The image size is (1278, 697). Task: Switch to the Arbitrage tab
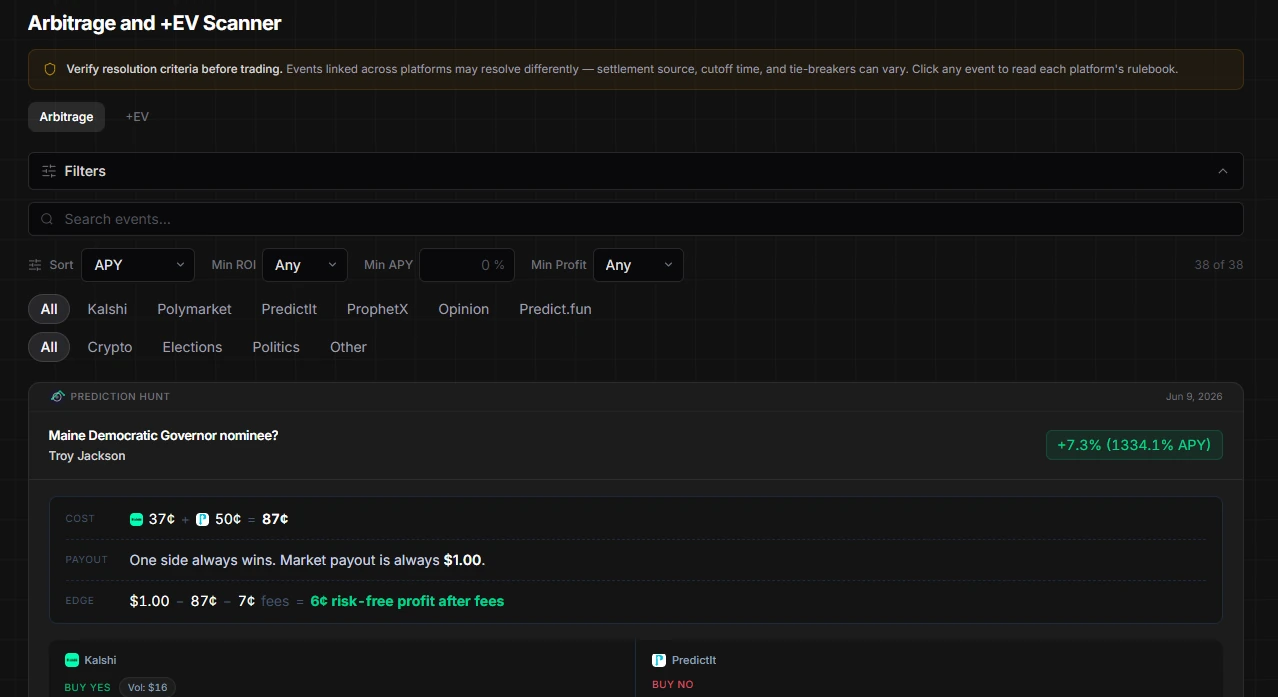click(66, 117)
